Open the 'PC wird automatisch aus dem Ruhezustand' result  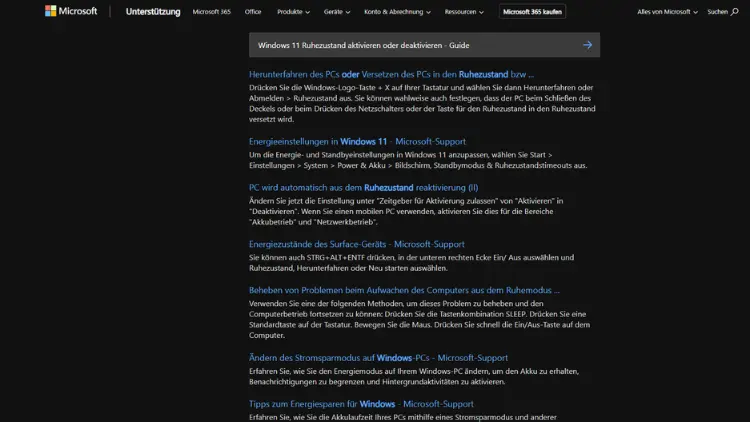click(x=364, y=188)
